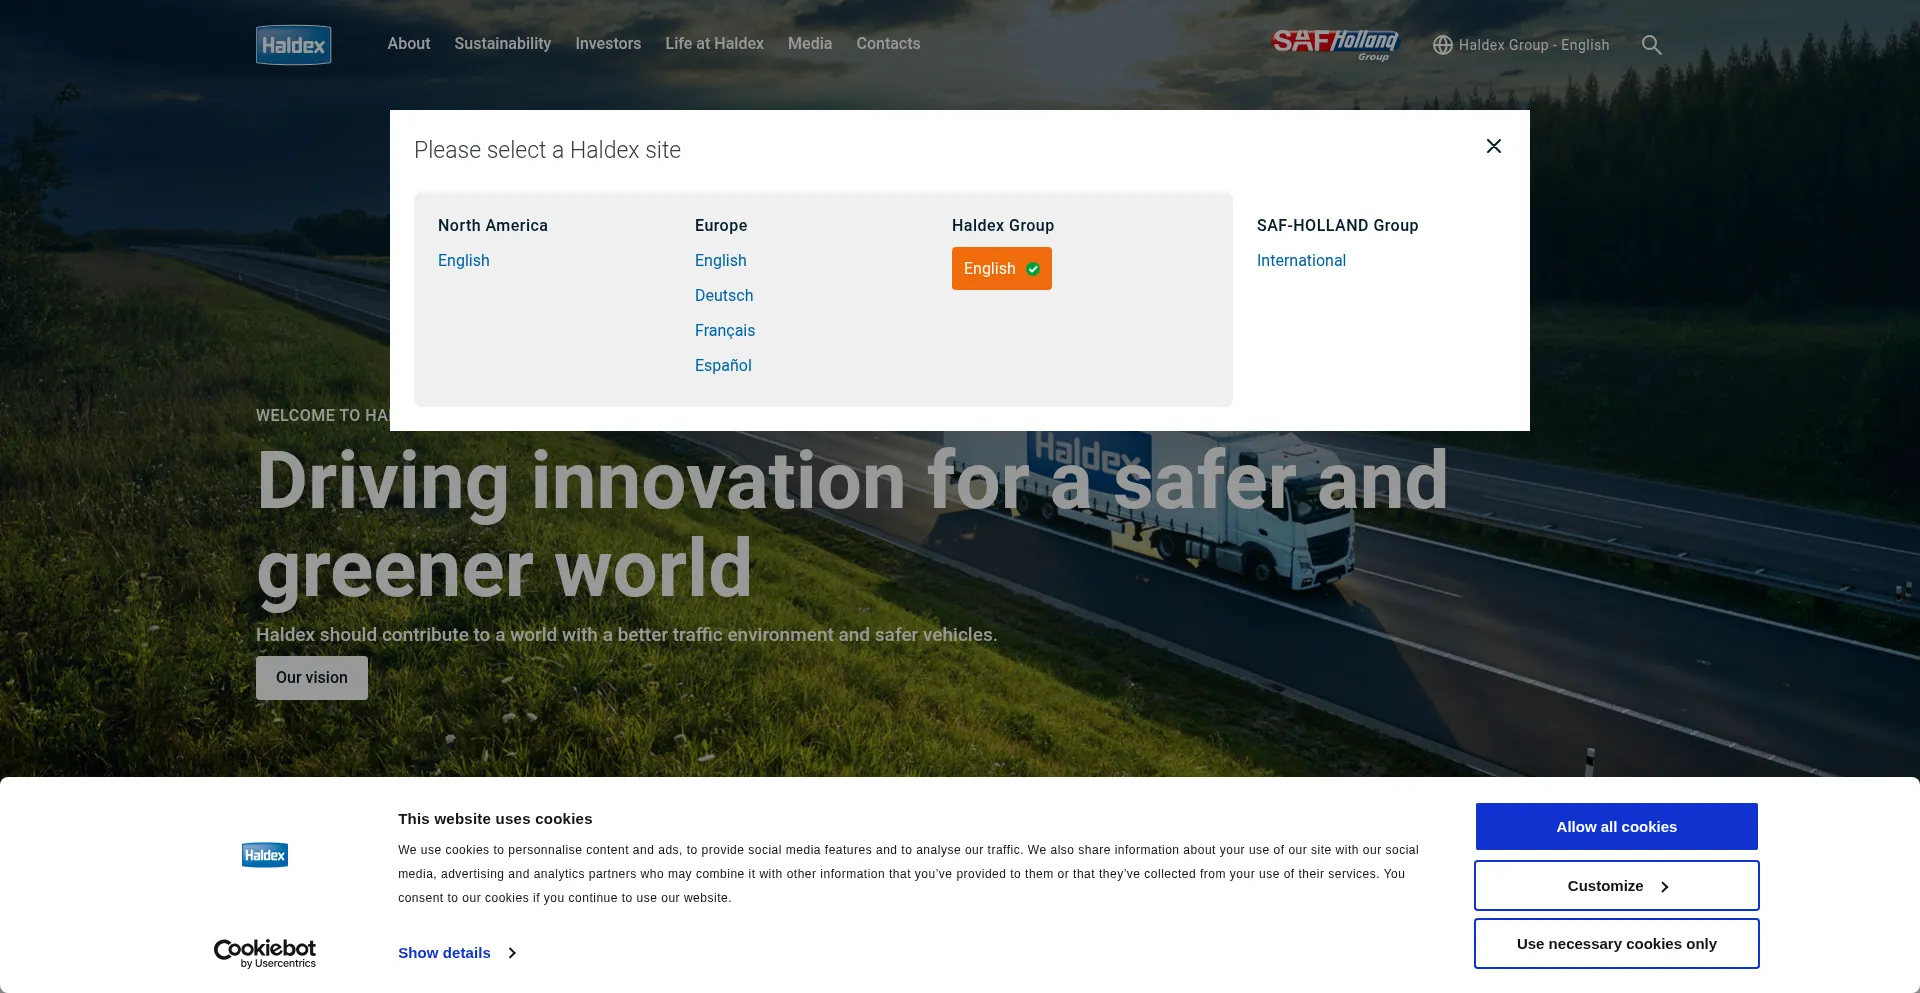Viewport: 1920px width, 993px height.
Task: Open the Haldex Group - English site selector
Action: point(1533,45)
